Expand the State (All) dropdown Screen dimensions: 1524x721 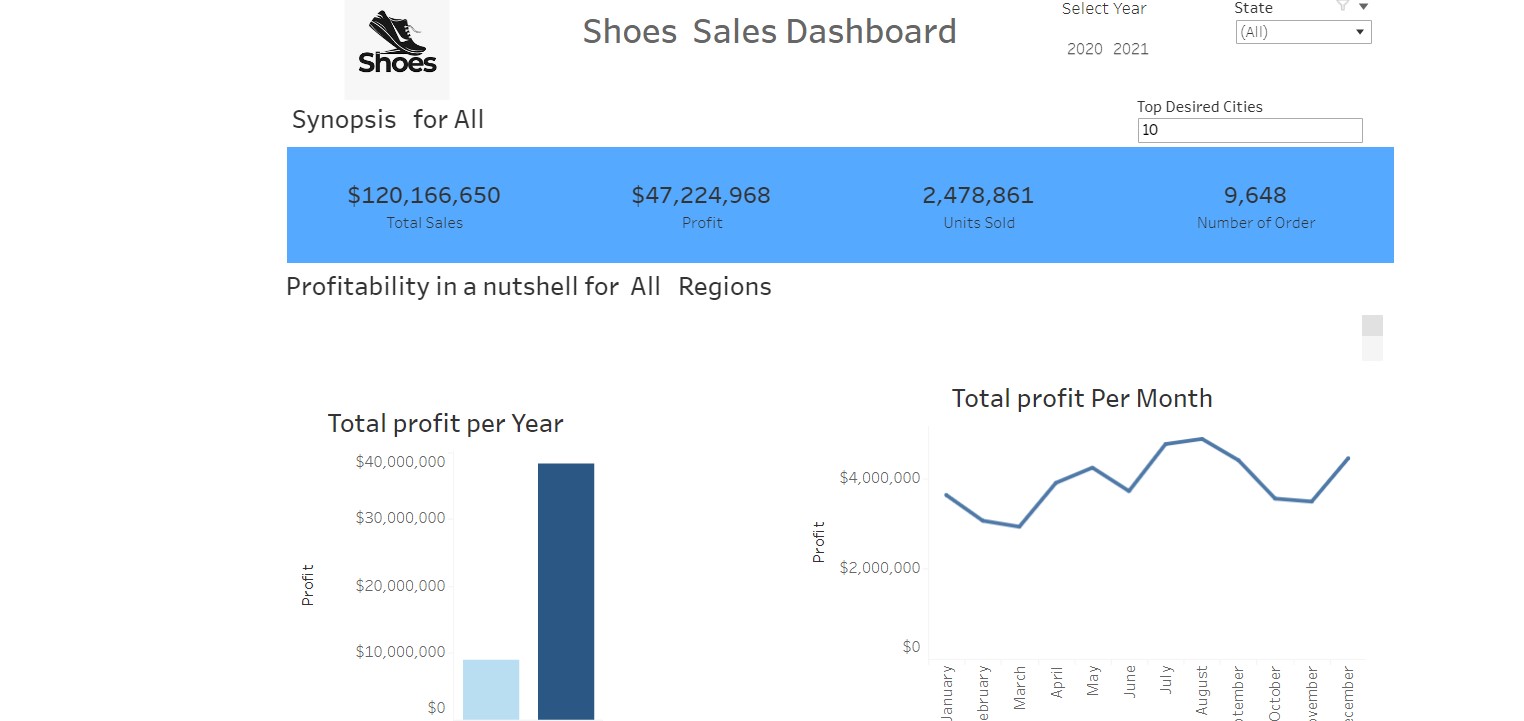pos(1303,32)
